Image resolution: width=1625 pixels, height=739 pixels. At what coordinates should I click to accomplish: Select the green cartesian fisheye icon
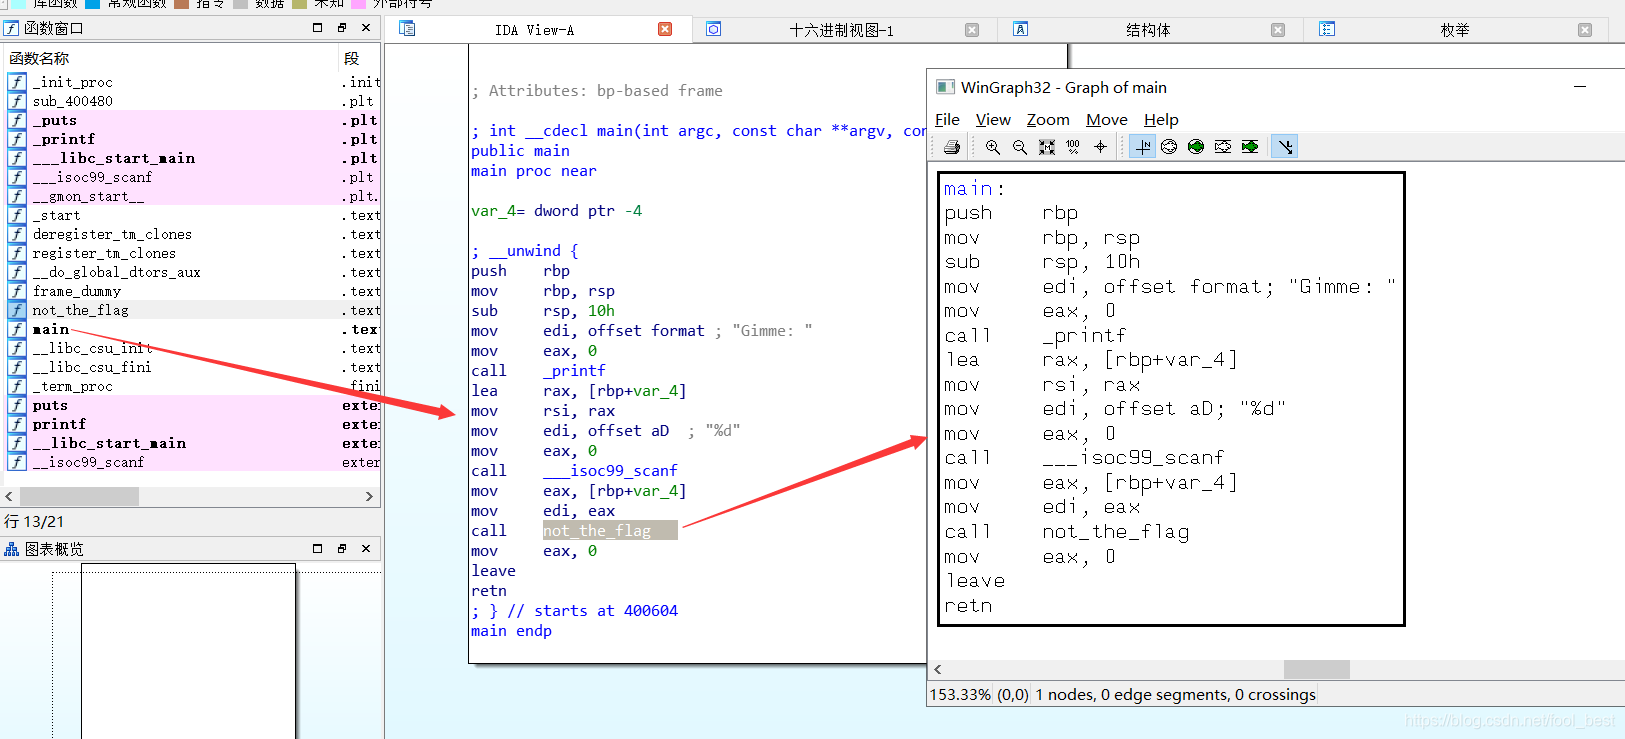coord(1250,147)
